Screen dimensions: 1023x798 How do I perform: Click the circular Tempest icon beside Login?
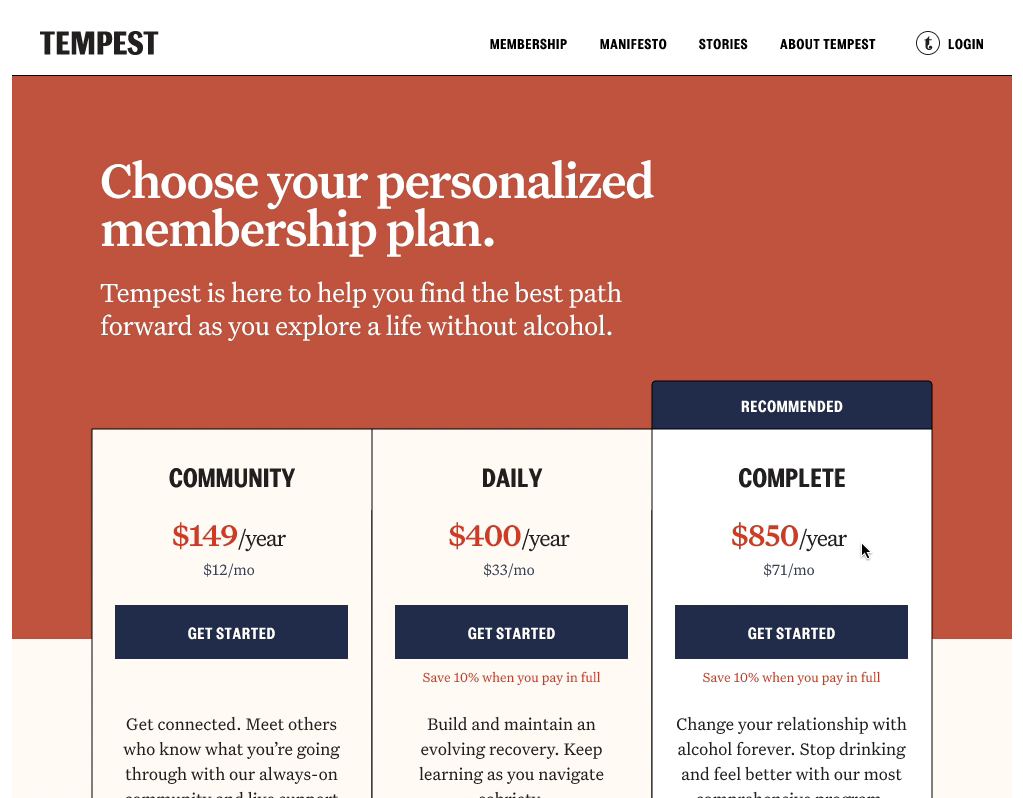point(927,44)
